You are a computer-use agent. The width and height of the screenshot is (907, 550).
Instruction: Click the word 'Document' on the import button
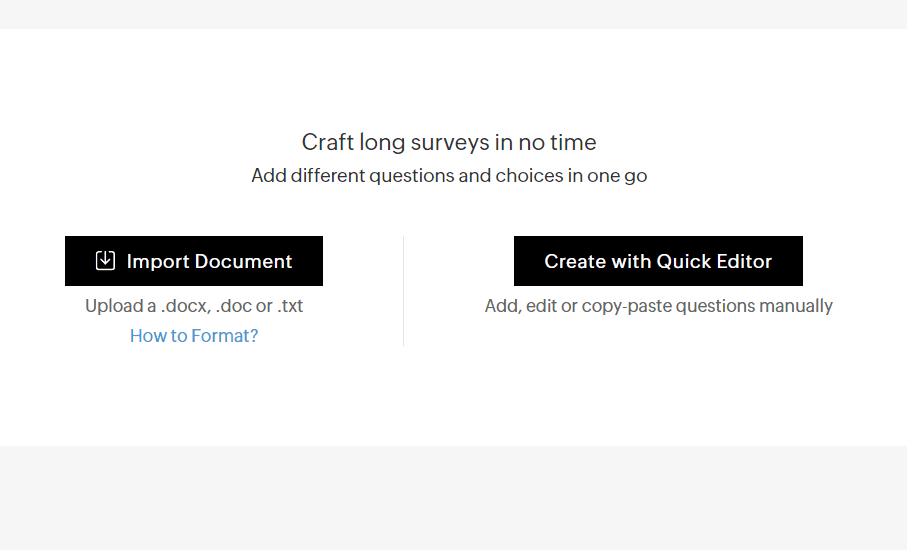[243, 261]
